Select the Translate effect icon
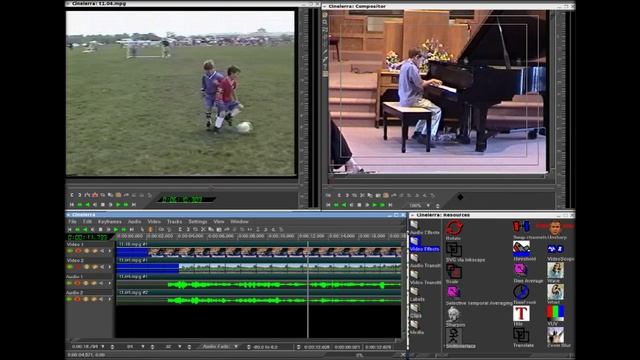Screen dimensions: 640x360 click(521, 335)
